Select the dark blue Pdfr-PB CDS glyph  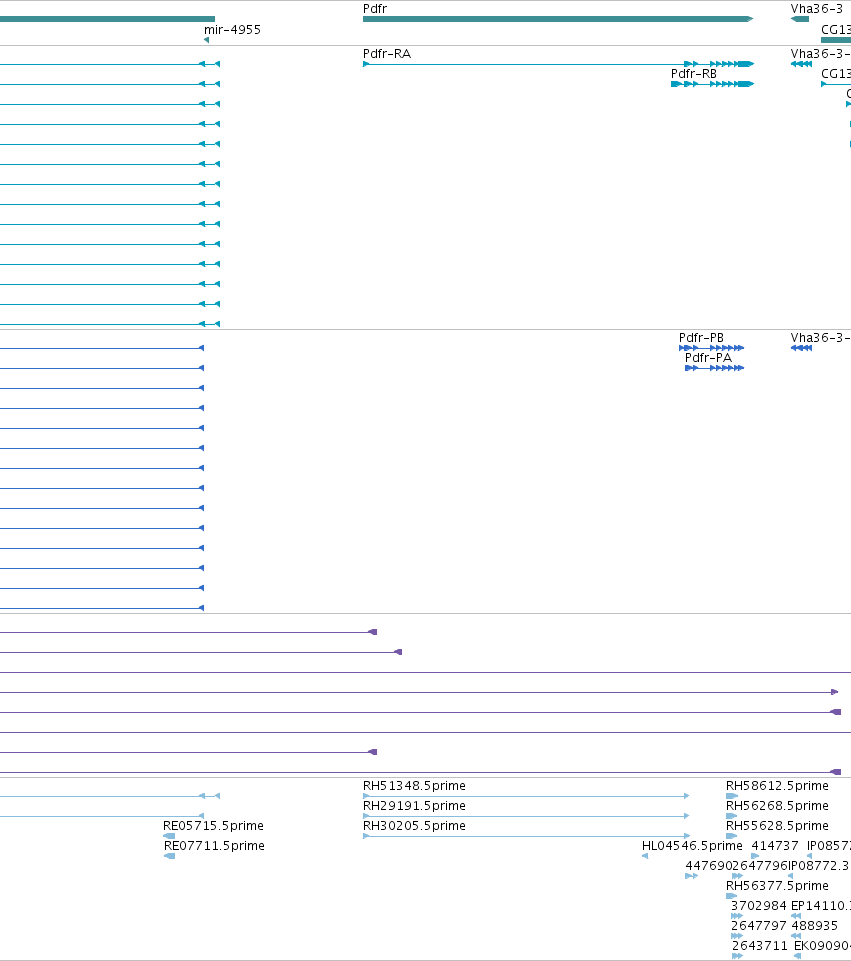[x=711, y=348]
